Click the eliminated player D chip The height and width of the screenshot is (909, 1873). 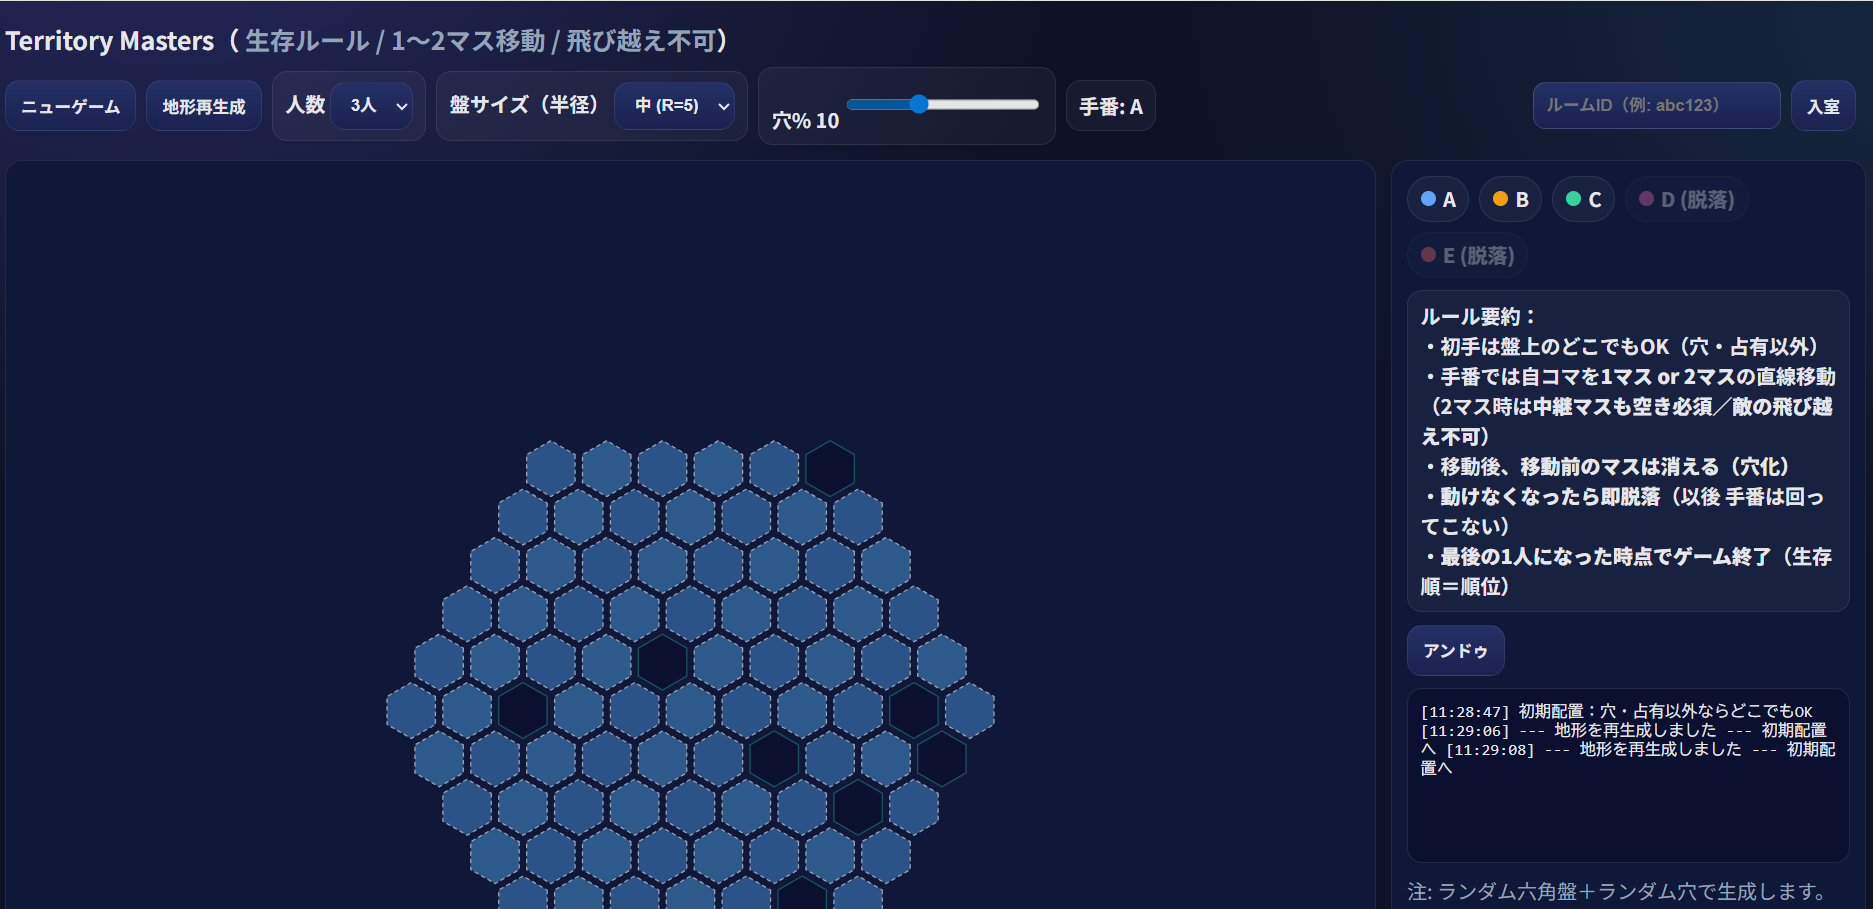point(1687,199)
